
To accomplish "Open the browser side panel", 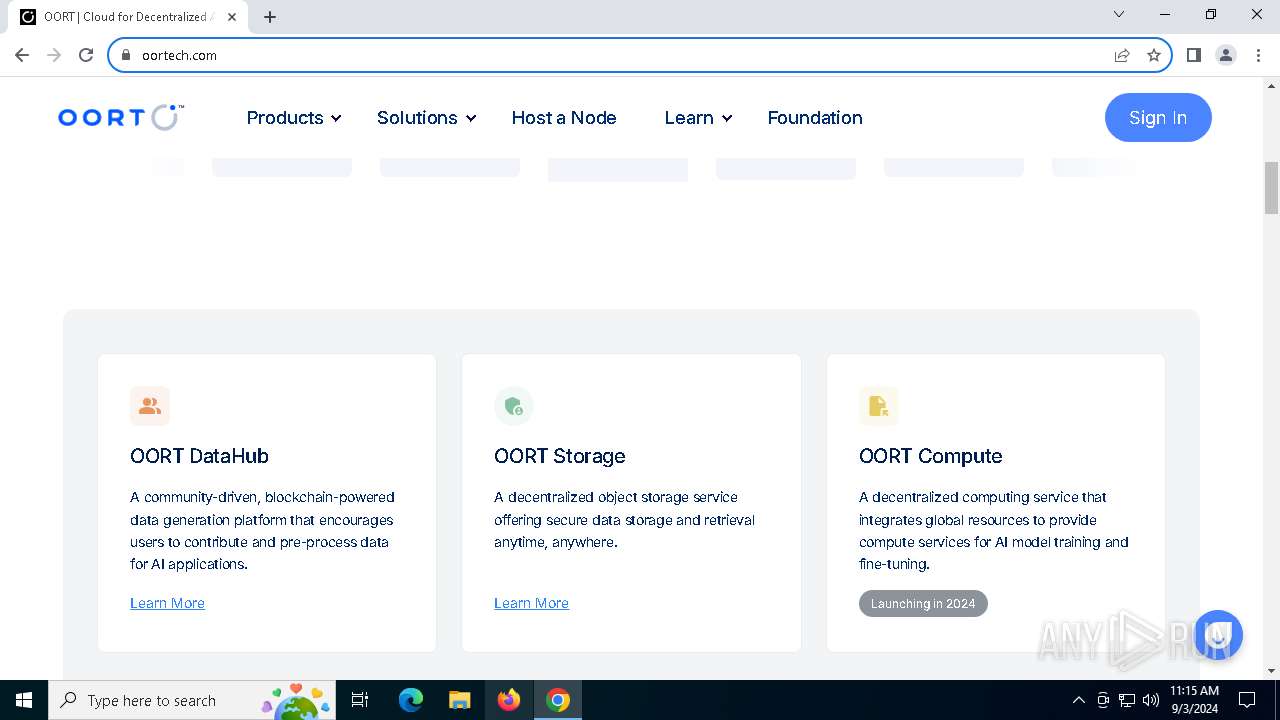I will pyautogui.click(x=1193, y=55).
